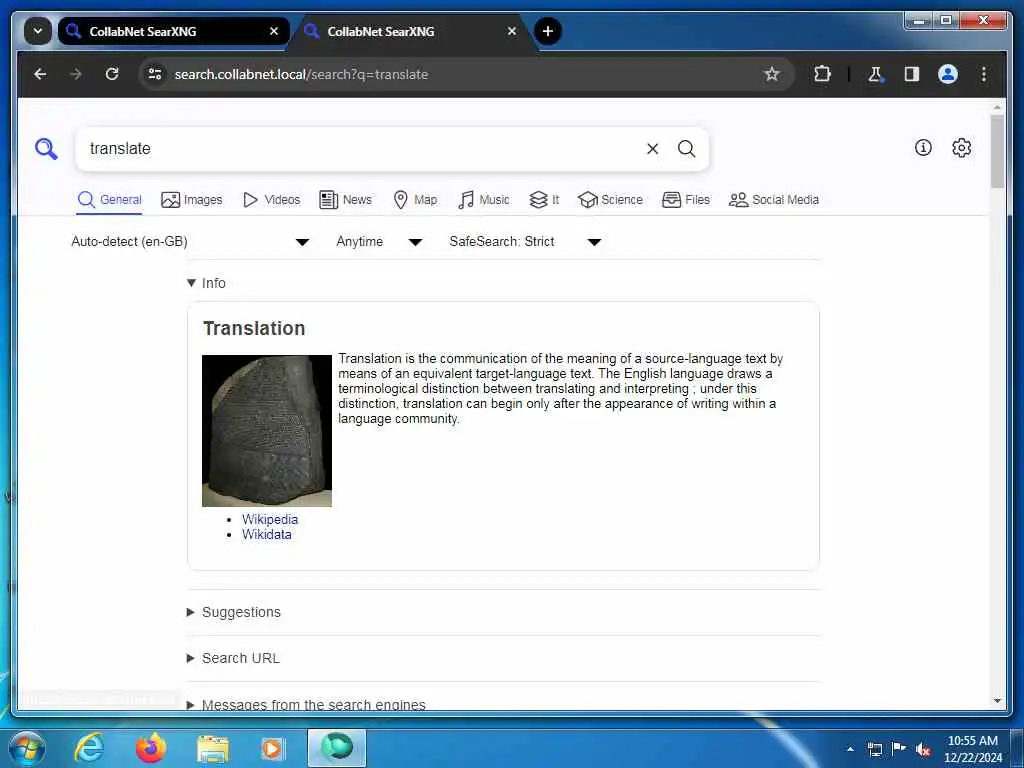Open Chrome three-dot menu
This screenshot has height=768, width=1024.
pos(984,74)
